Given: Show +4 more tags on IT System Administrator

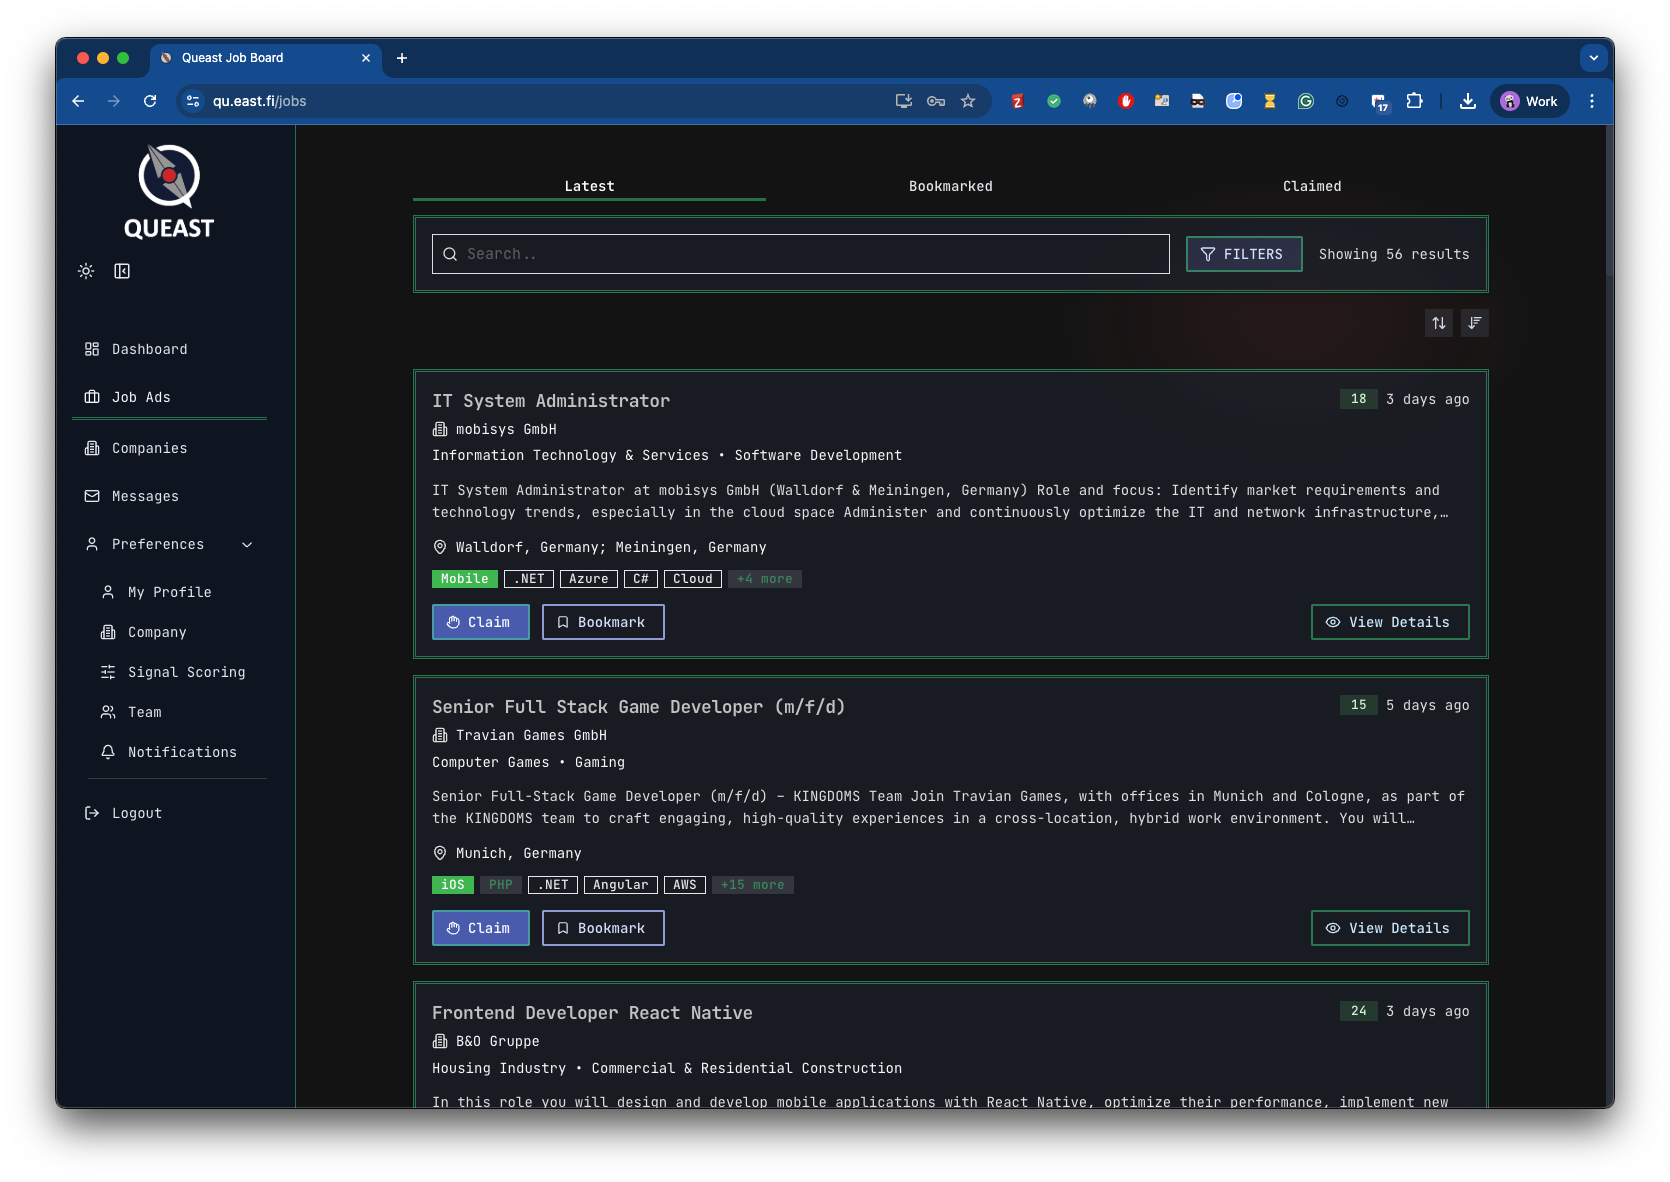Looking at the screenshot, I should pos(764,578).
